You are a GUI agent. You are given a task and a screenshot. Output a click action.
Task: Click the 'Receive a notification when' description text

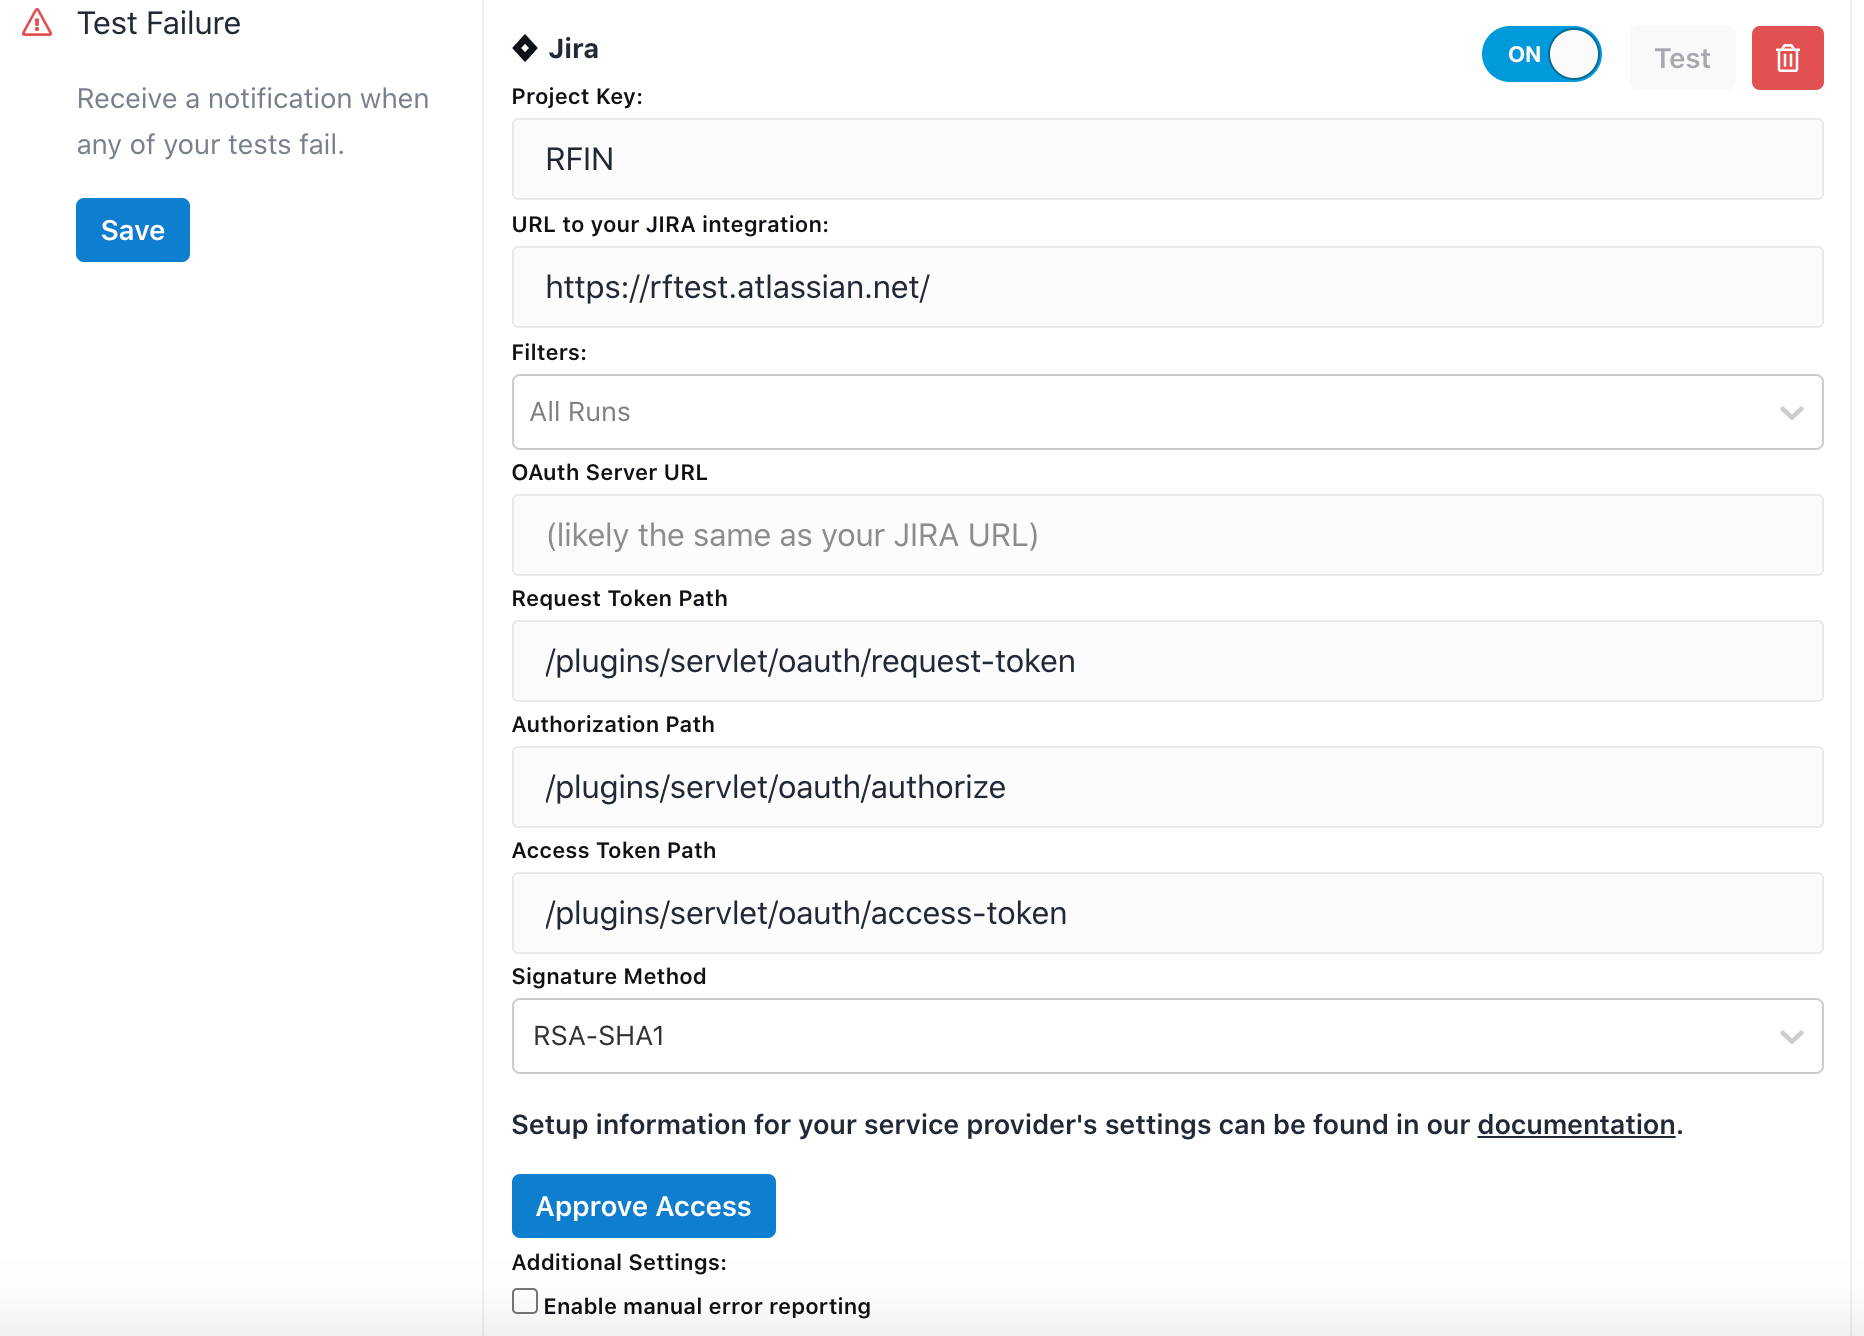(x=253, y=98)
